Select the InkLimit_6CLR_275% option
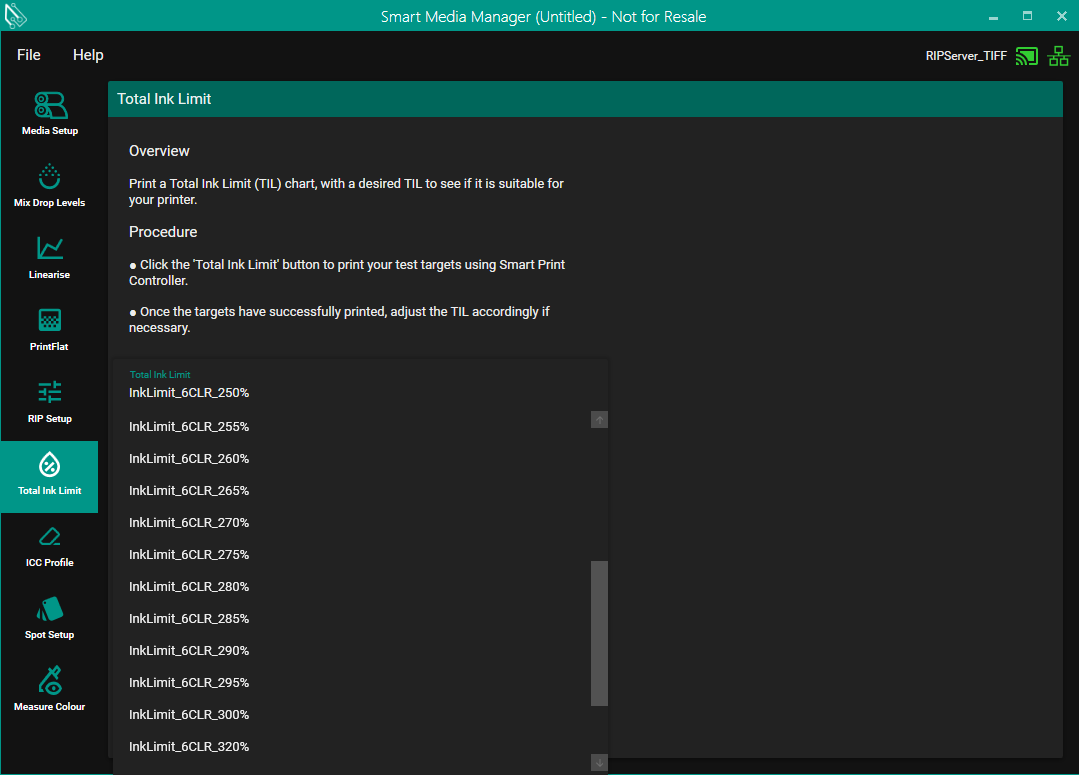Image resolution: width=1079 pixels, height=775 pixels. click(x=189, y=555)
